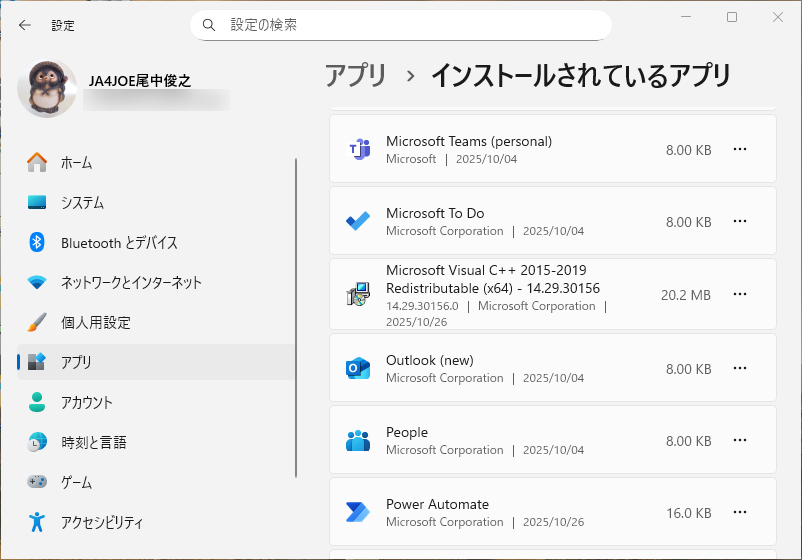Image resolution: width=802 pixels, height=560 pixels.
Task: Click the sidebar vertical scrollbar
Action: coord(296,318)
